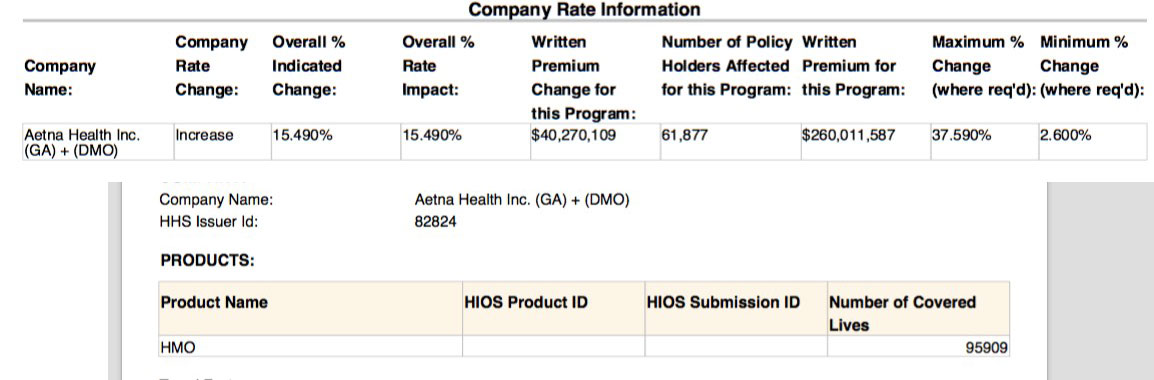Click the Maximum % Change column header

click(x=983, y=66)
